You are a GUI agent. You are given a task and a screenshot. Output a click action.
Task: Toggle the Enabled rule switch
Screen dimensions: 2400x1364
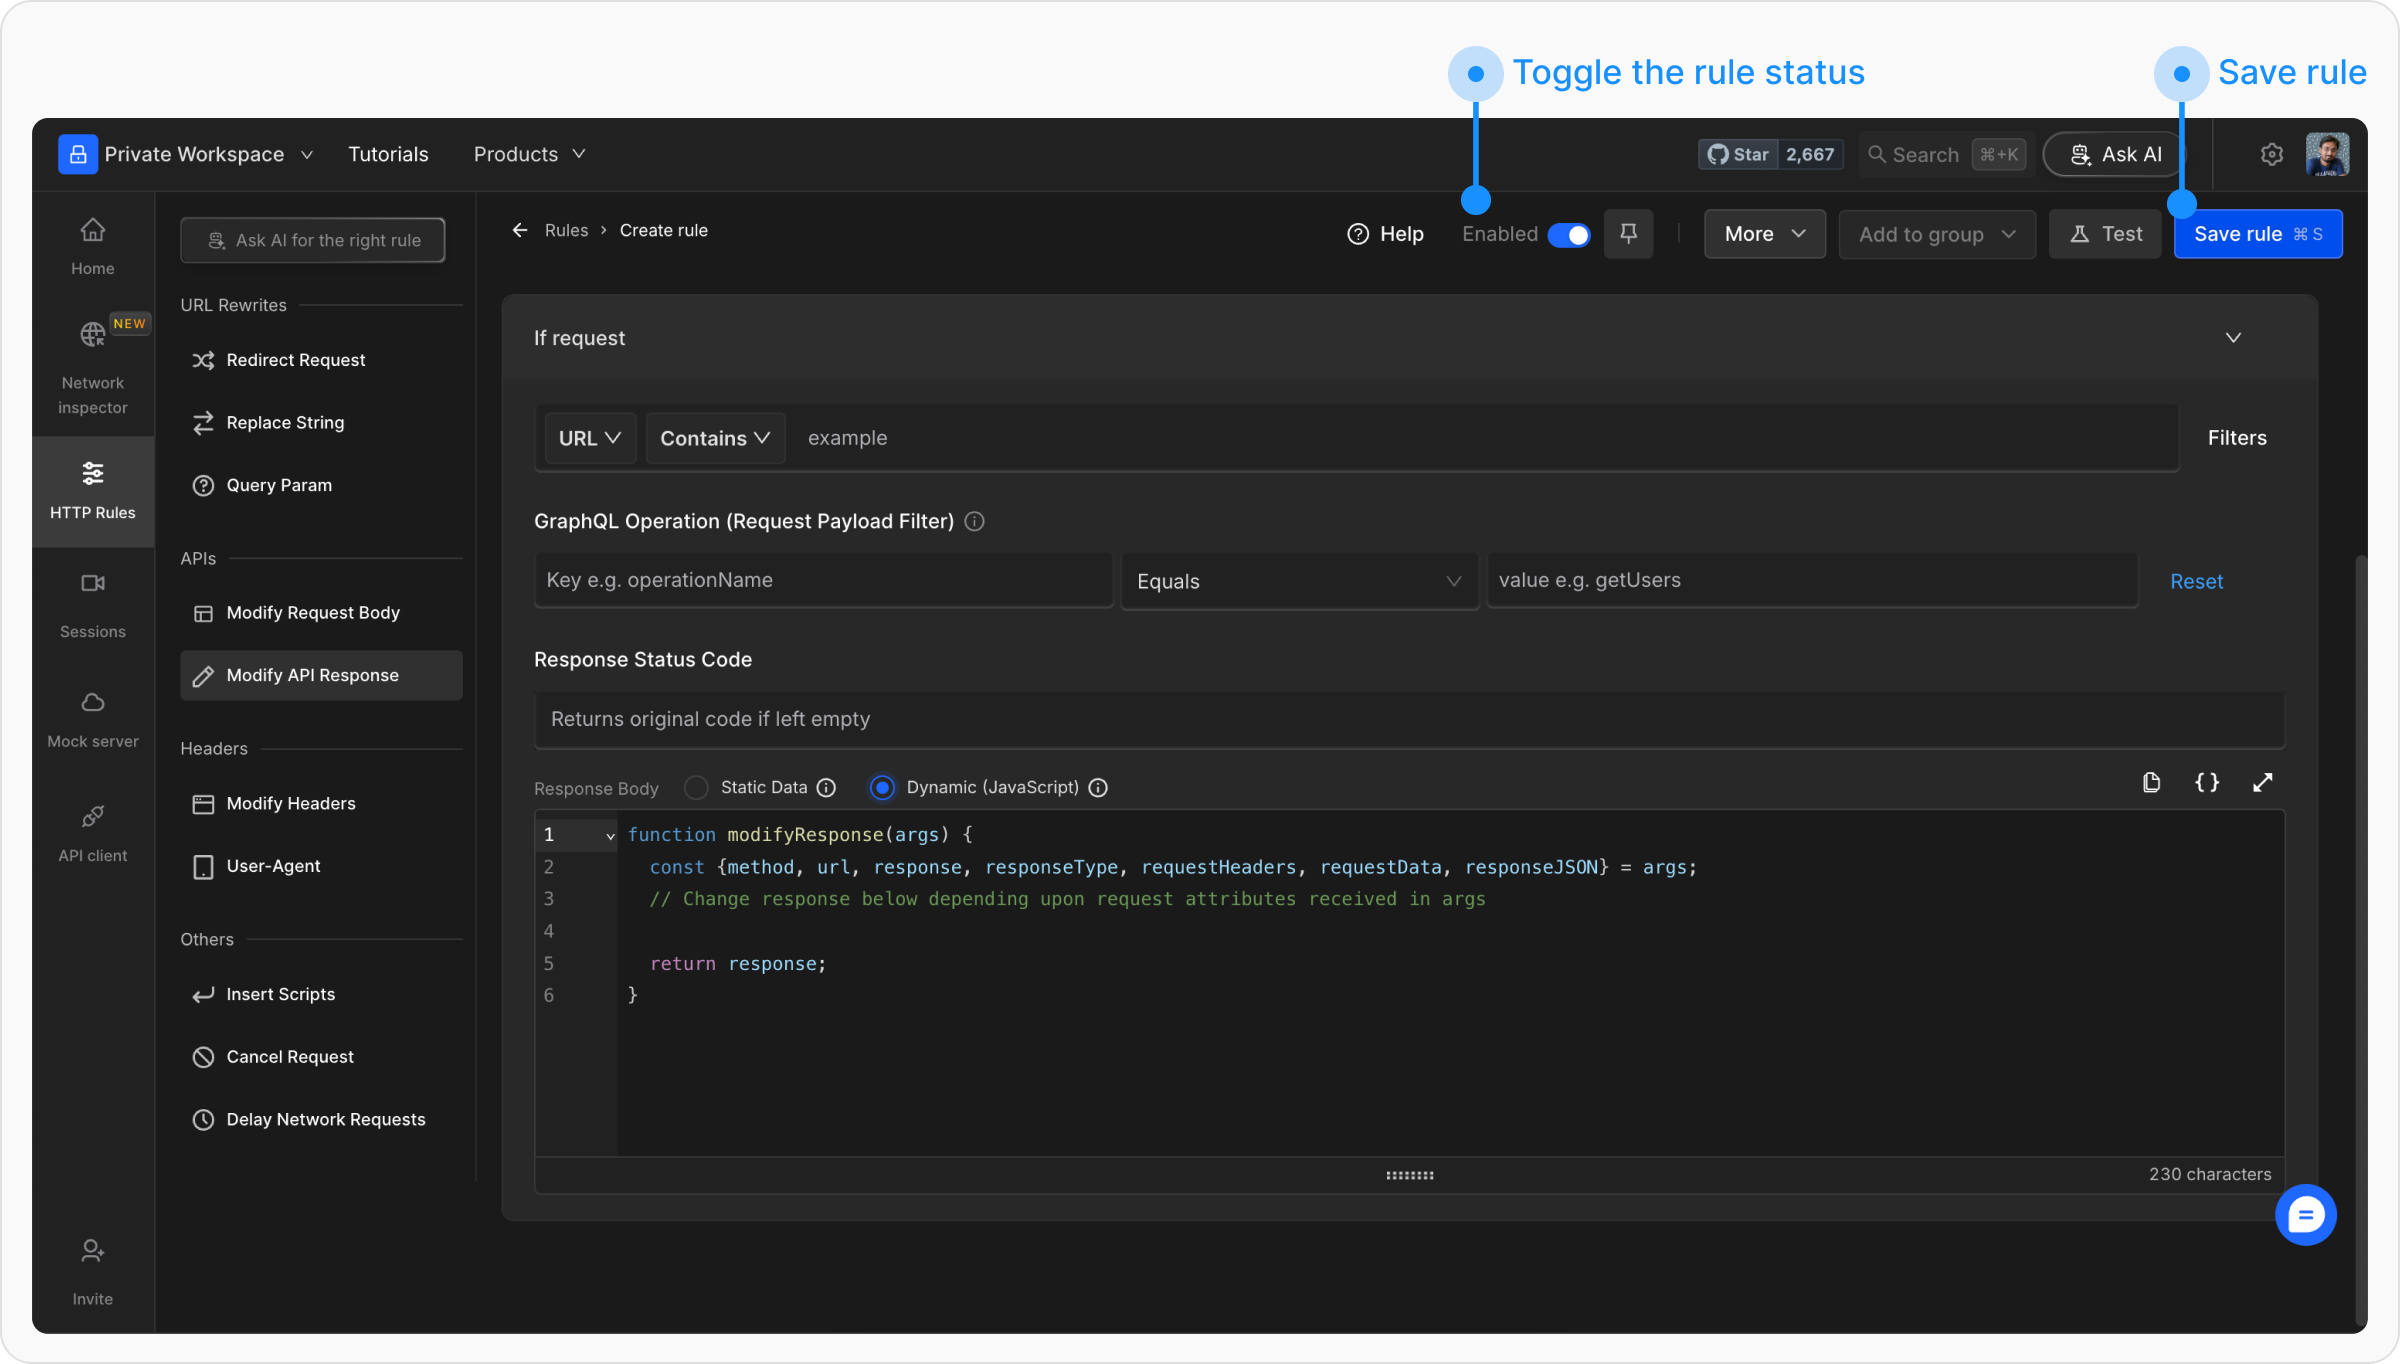click(x=1568, y=235)
